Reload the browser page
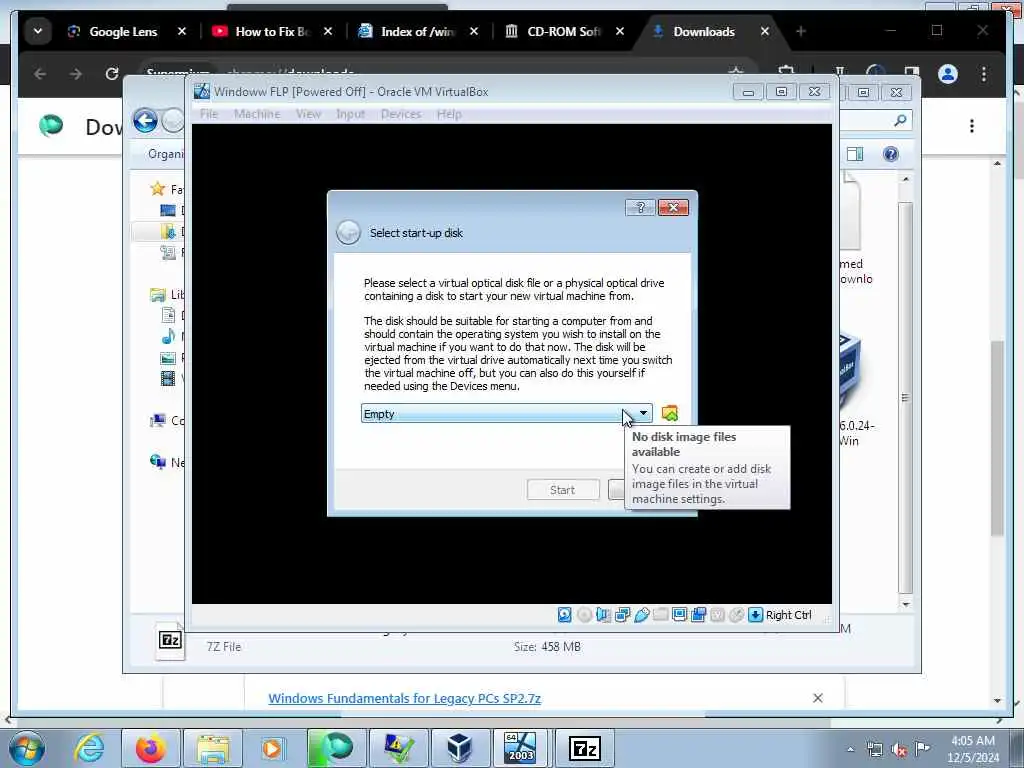 112,74
